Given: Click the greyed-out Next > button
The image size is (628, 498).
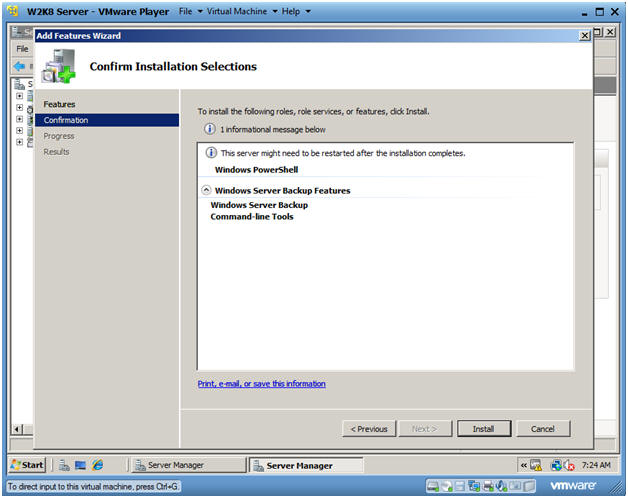Looking at the screenshot, I should click(x=425, y=429).
